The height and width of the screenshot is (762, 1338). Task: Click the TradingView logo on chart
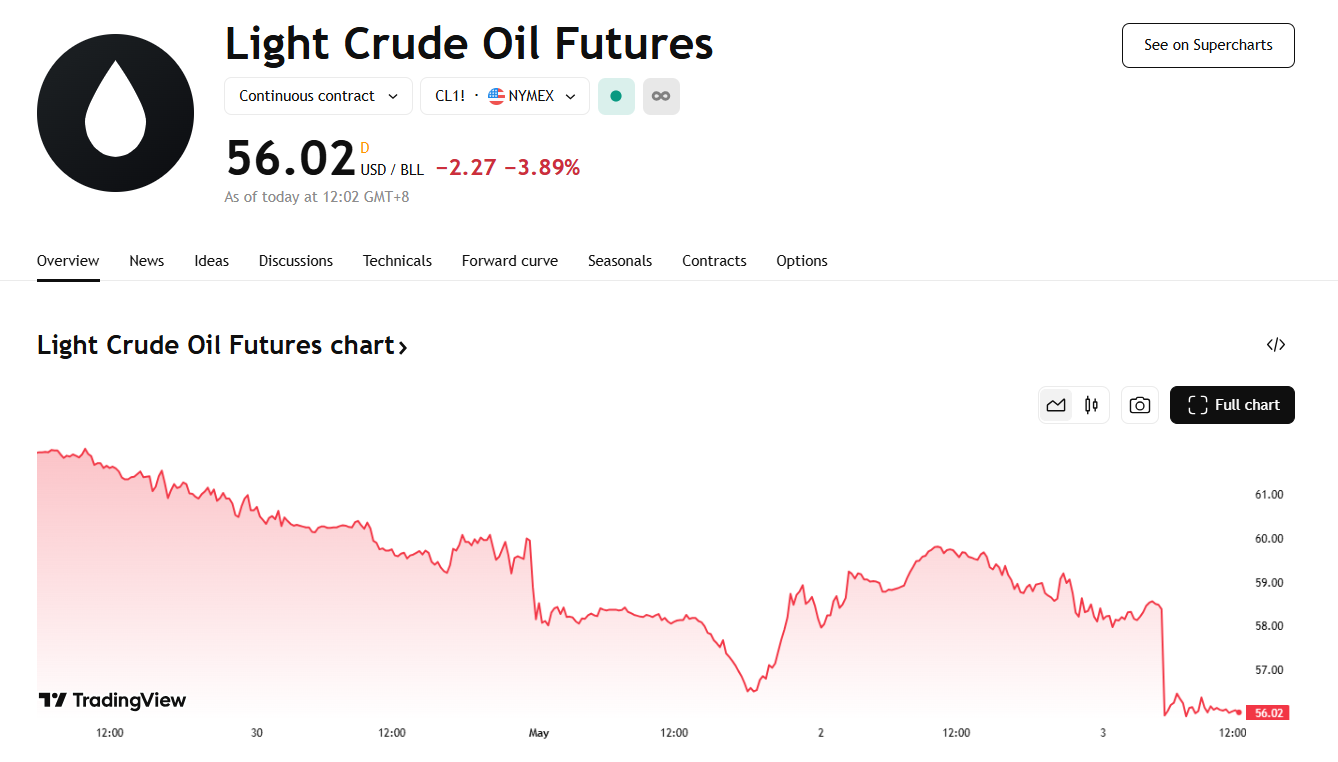pos(112,700)
